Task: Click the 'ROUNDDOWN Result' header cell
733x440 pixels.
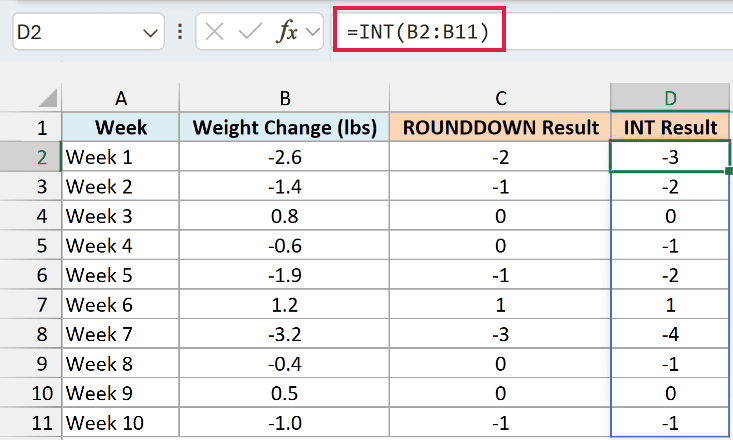Action: (x=500, y=127)
